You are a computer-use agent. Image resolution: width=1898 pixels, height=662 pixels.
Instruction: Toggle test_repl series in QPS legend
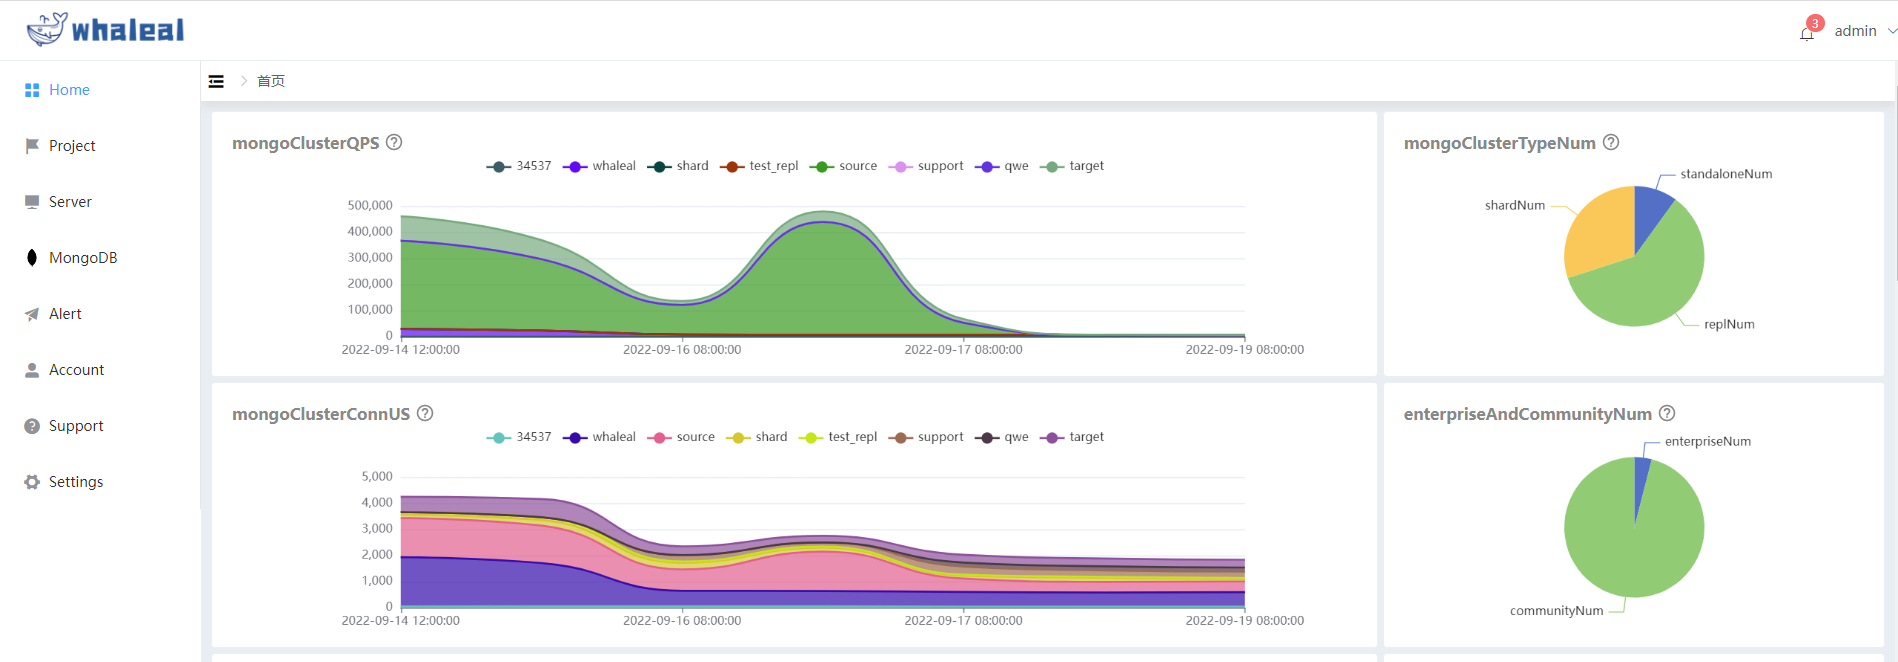pyautogui.click(x=760, y=166)
